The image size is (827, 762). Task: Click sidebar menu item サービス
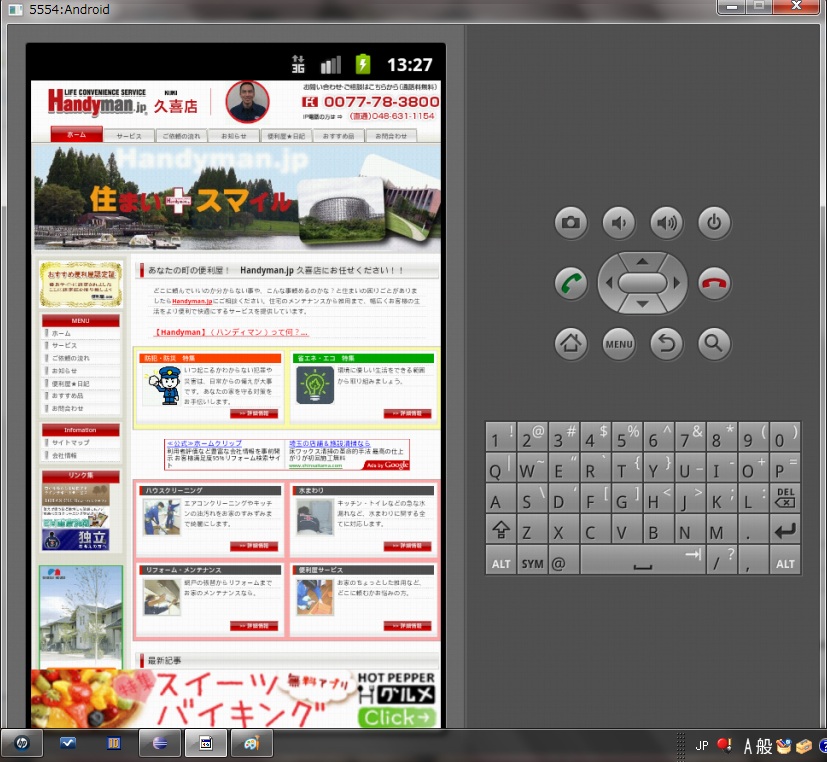click(64, 345)
